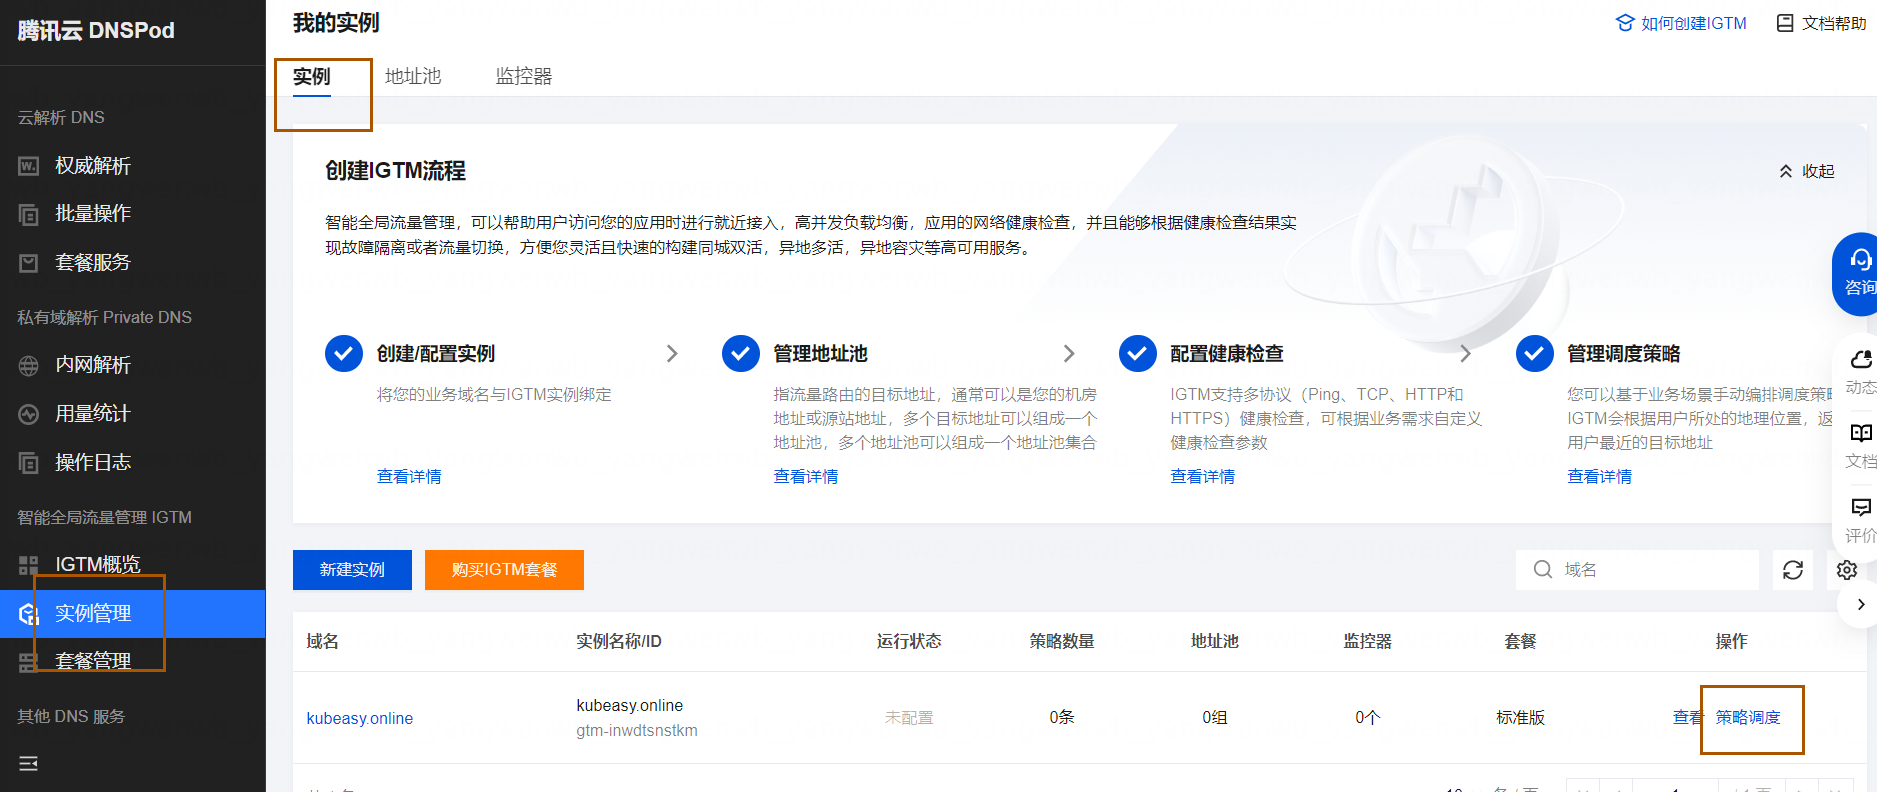Expand the right floating panel arrow
This screenshot has width=1877, height=792.
click(x=1860, y=604)
